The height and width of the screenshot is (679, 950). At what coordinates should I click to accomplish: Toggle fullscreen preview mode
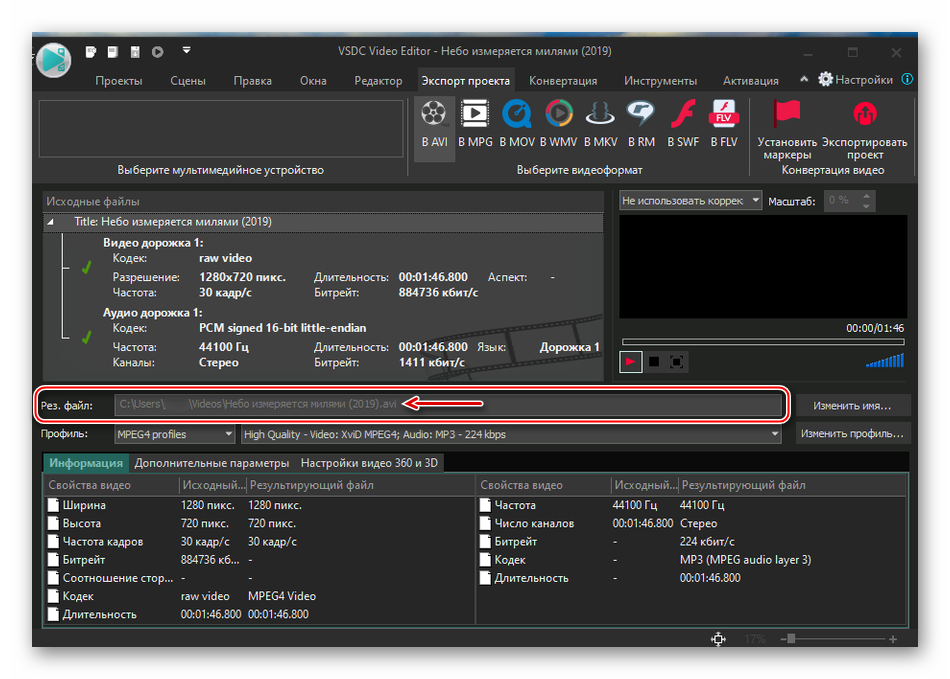tap(676, 362)
